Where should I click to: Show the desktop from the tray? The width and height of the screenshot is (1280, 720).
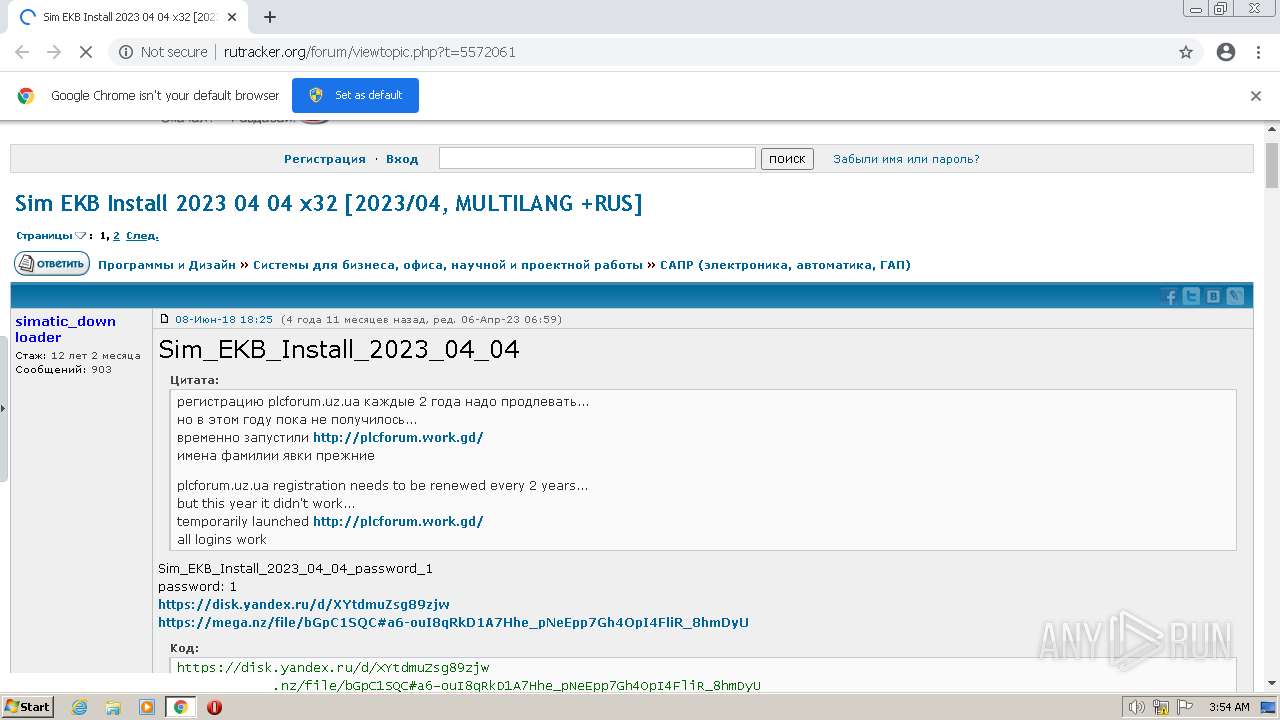1269,707
